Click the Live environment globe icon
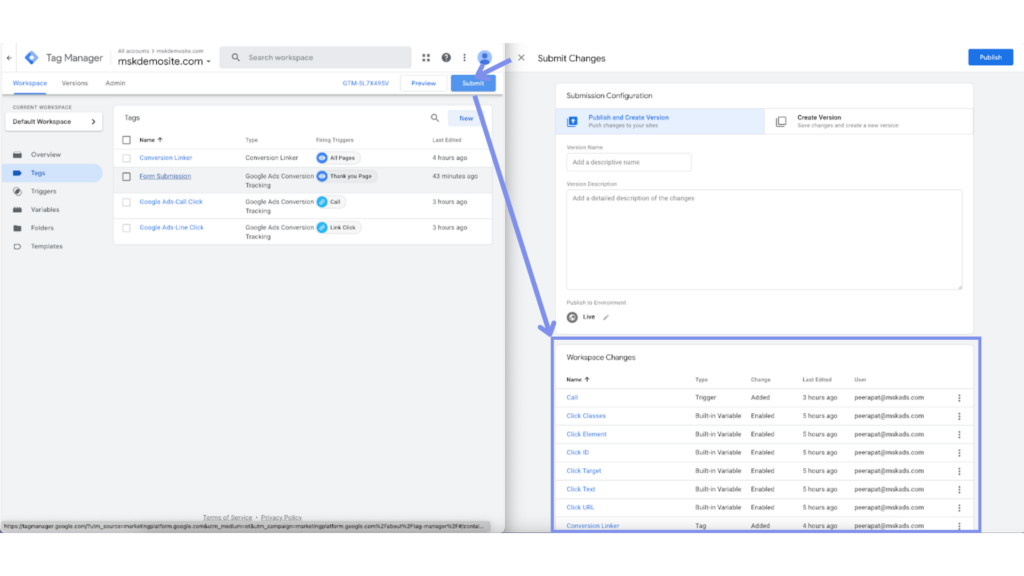The image size is (1024, 576). 572,317
